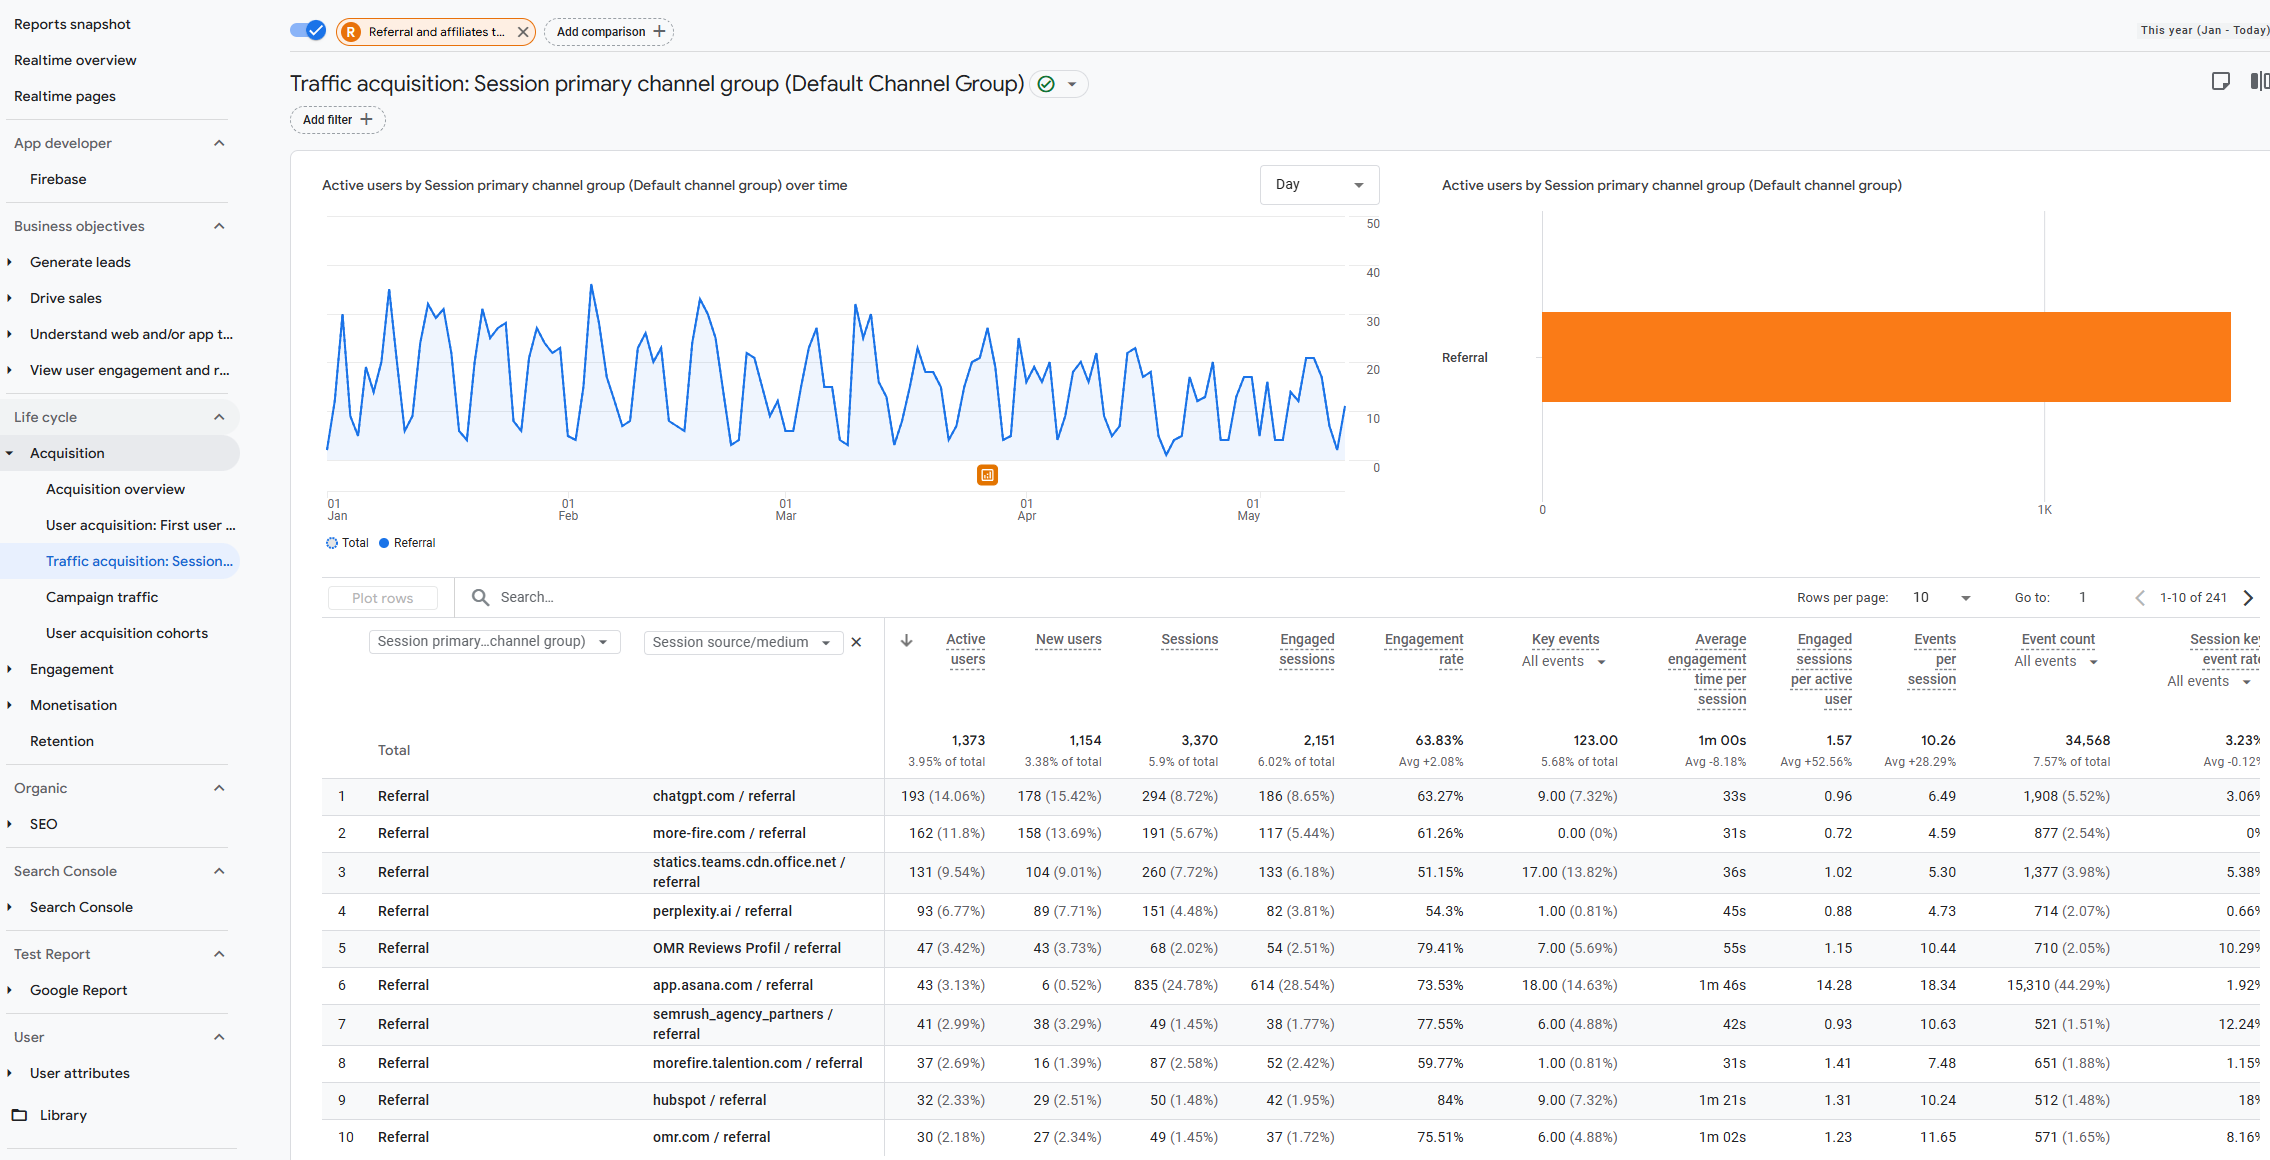Open Session source/medium dimension dropdown
Screen dimensions: 2270x1160
point(743,642)
